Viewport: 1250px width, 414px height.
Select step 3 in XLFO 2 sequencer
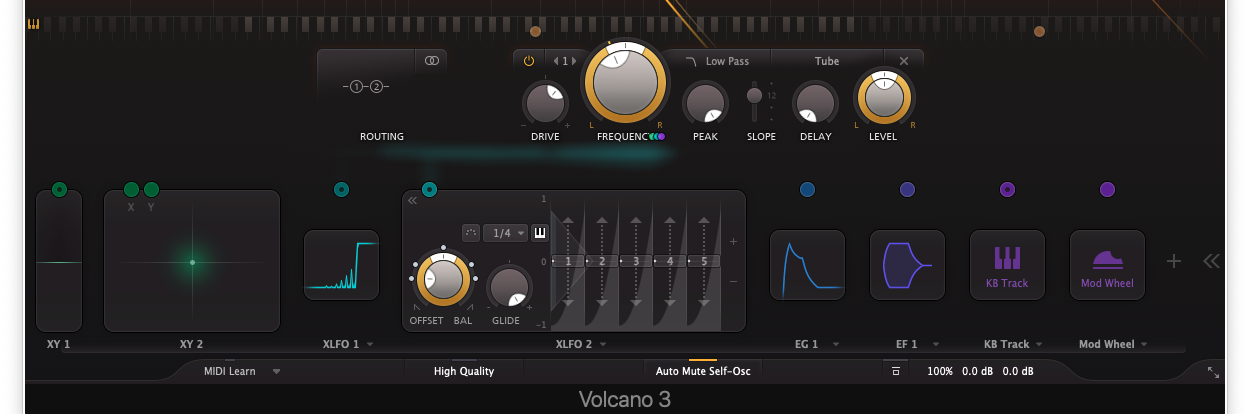pos(636,261)
